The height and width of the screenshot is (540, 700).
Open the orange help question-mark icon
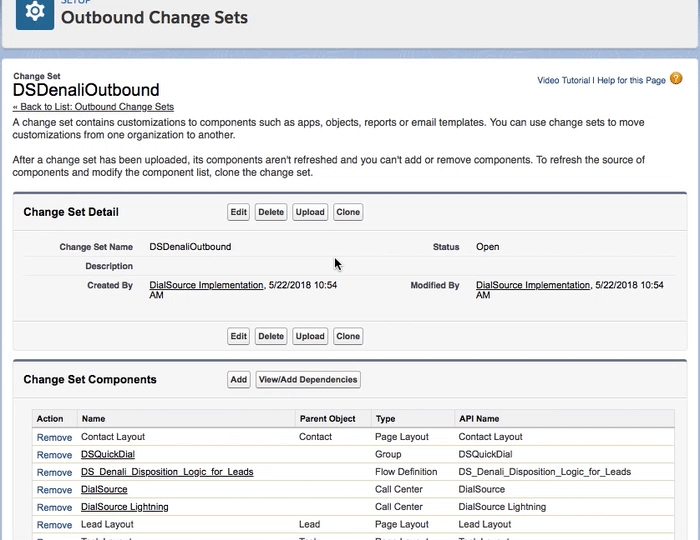[x=676, y=79]
